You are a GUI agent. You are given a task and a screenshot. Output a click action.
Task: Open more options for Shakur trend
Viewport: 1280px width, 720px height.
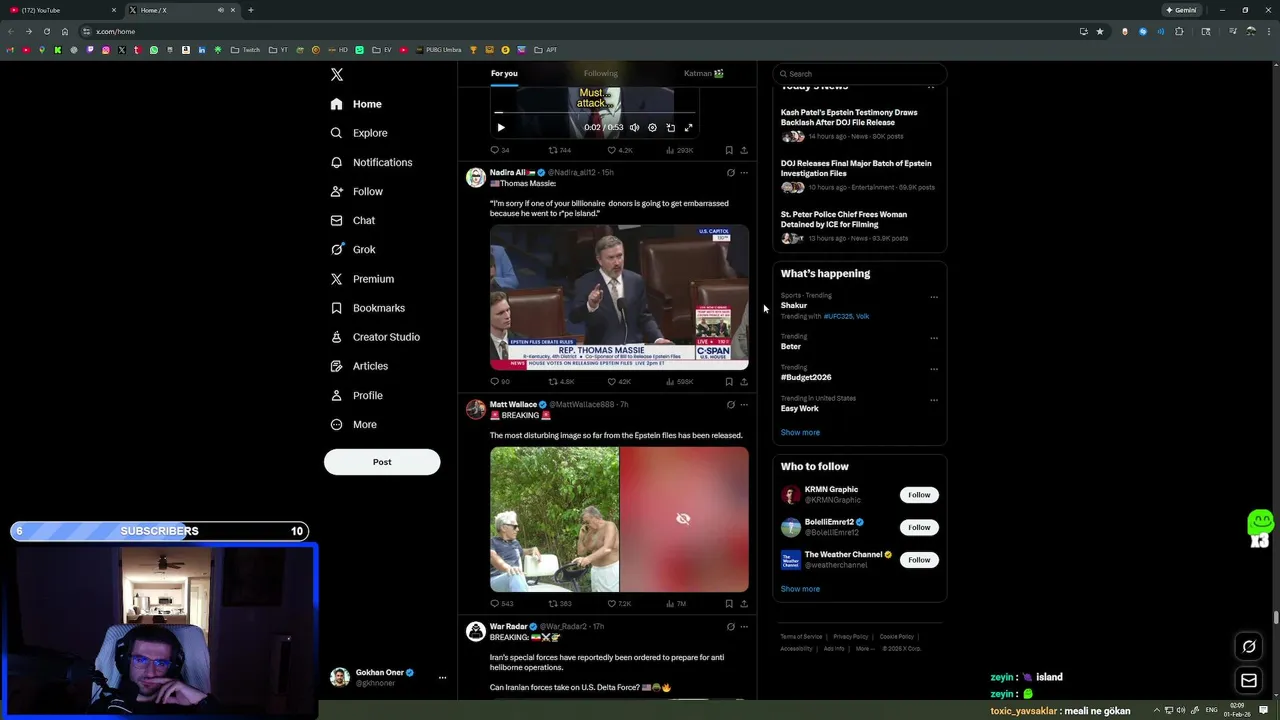[x=934, y=297]
